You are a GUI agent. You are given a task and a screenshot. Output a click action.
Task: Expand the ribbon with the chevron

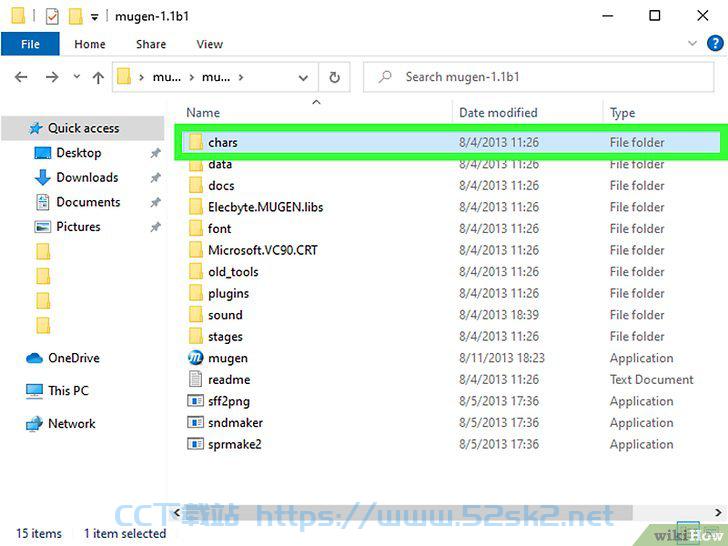[692, 44]
